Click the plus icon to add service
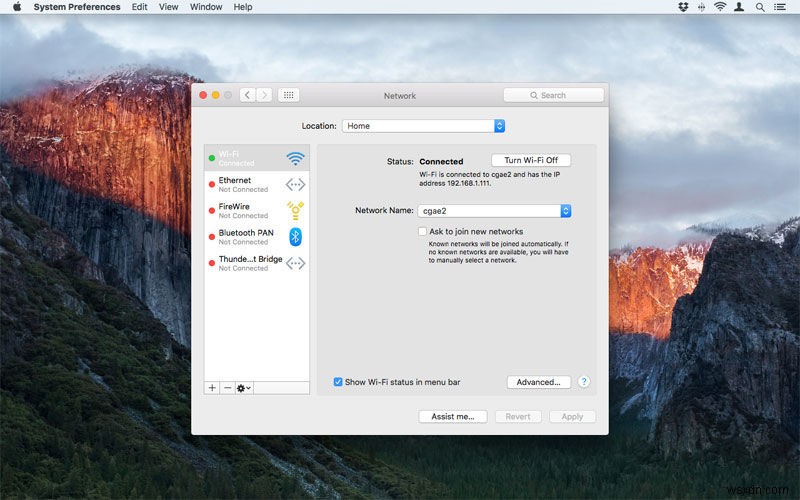 point(212,387)
